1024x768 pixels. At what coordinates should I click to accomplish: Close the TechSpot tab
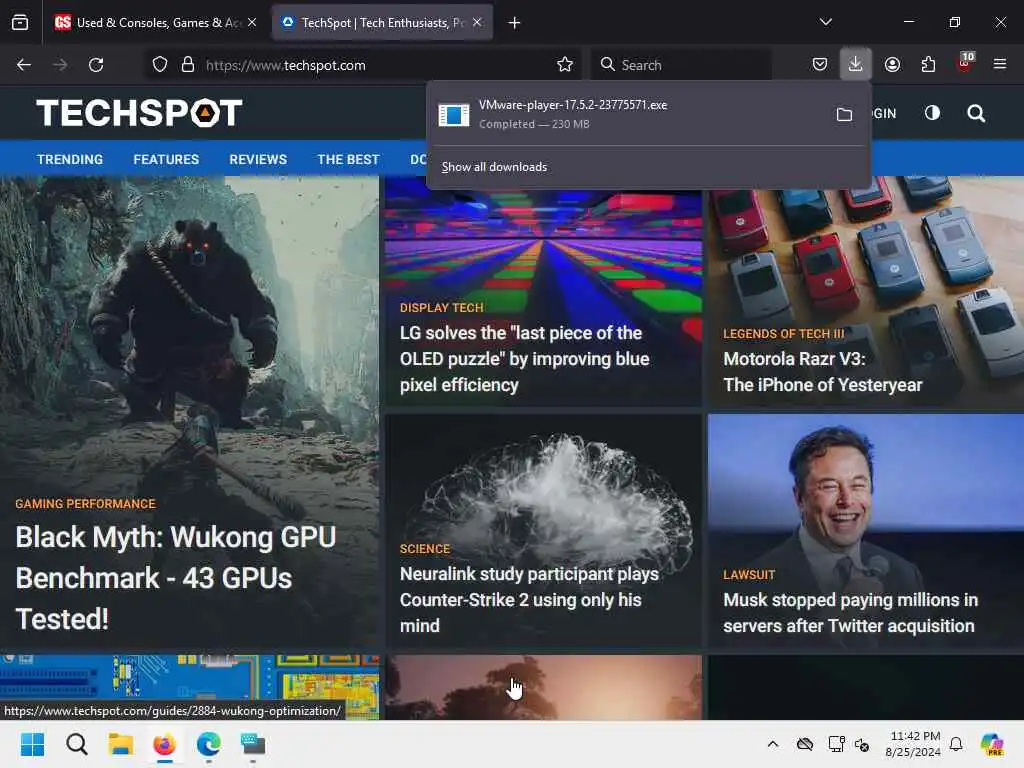point(477,22)
